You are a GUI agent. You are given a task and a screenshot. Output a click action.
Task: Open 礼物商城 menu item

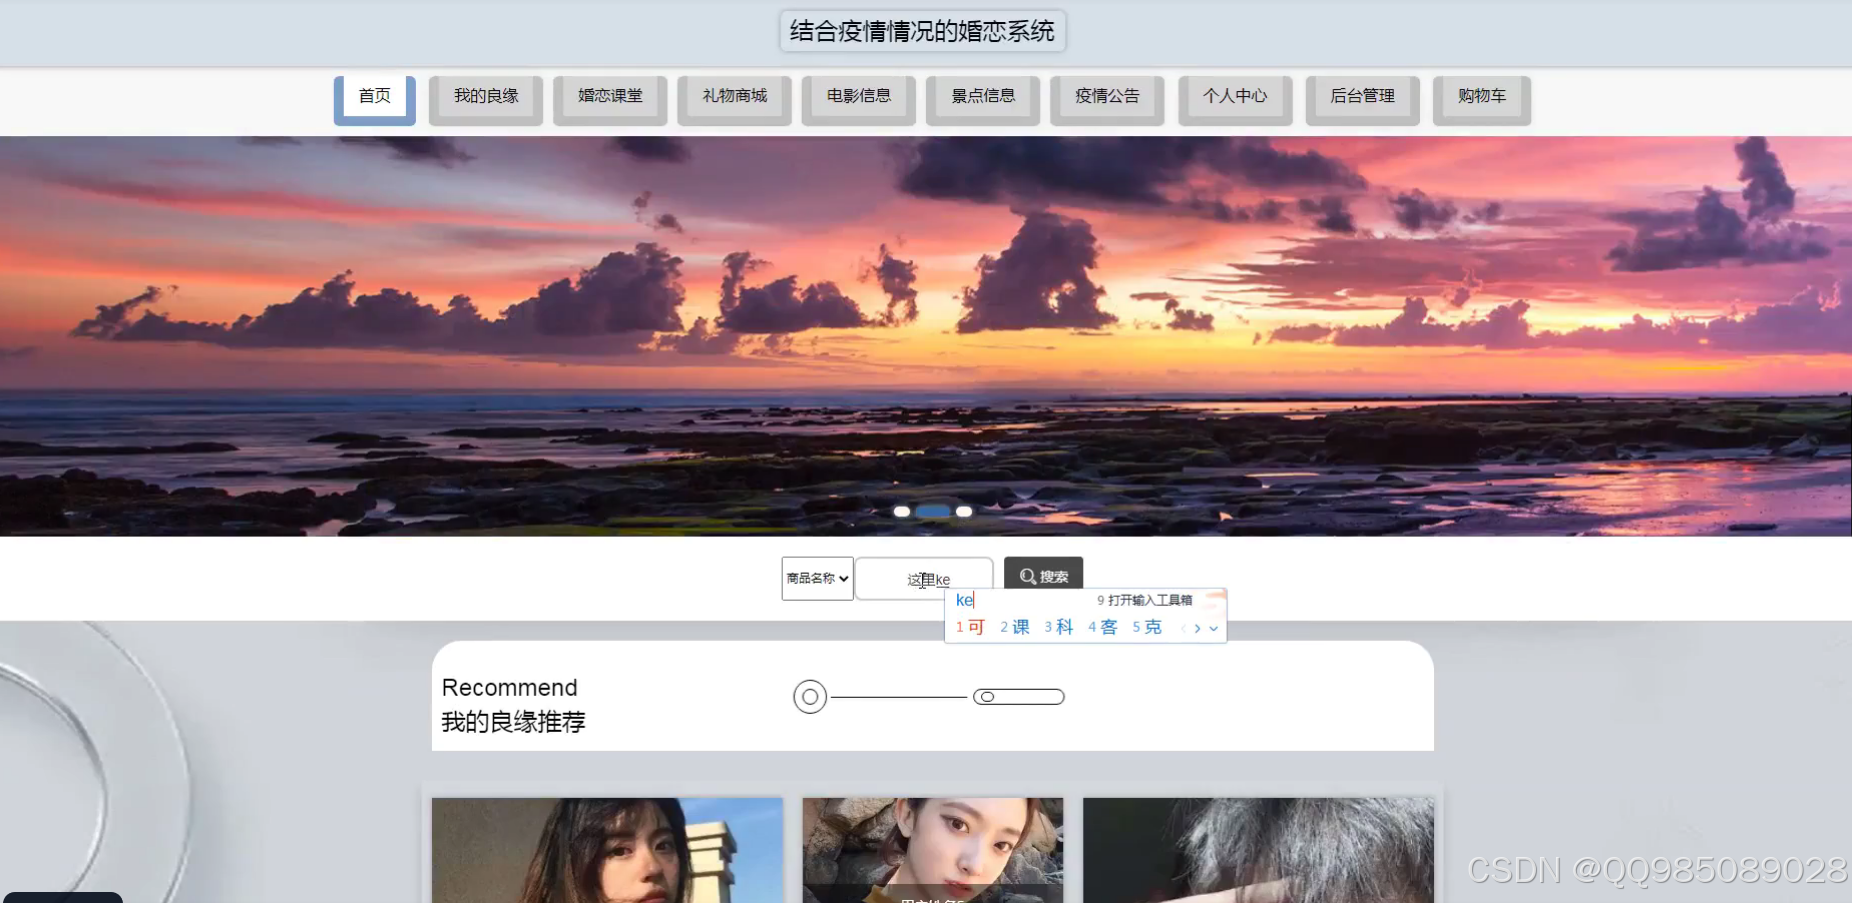[734, 100]
